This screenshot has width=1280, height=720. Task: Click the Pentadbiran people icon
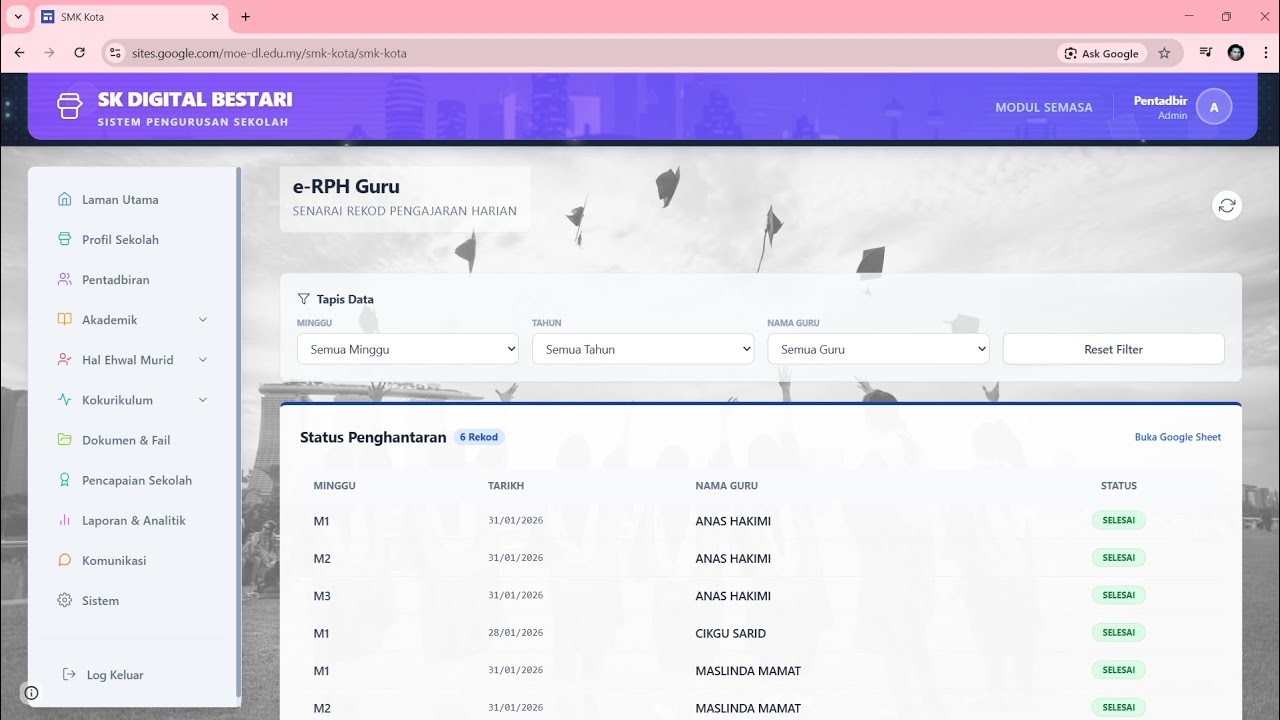65,279
